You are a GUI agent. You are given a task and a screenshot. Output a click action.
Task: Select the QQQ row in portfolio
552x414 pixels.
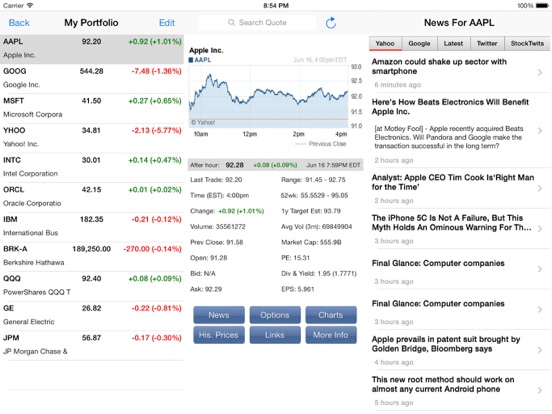click(x=92, y=285)
